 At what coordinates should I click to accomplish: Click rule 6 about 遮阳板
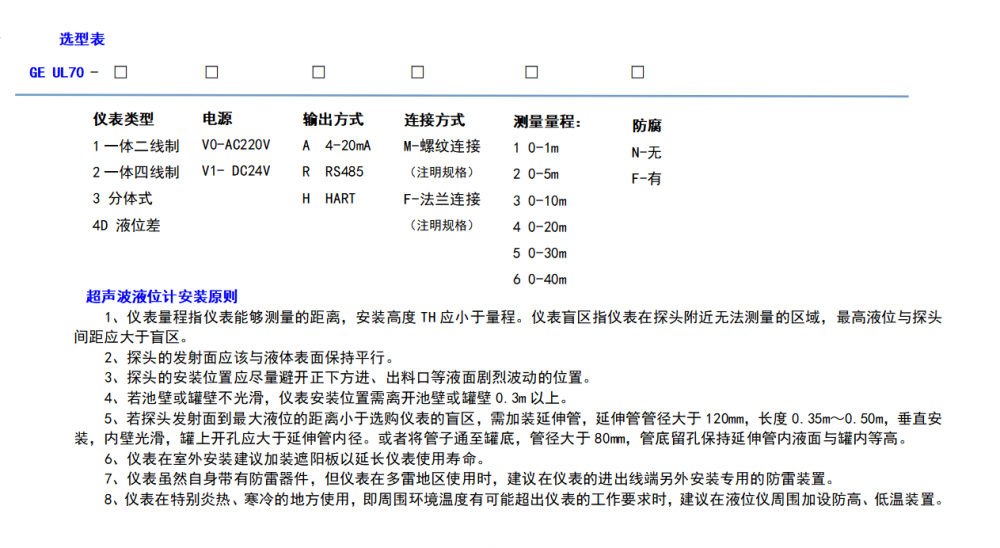click(295, 459)
